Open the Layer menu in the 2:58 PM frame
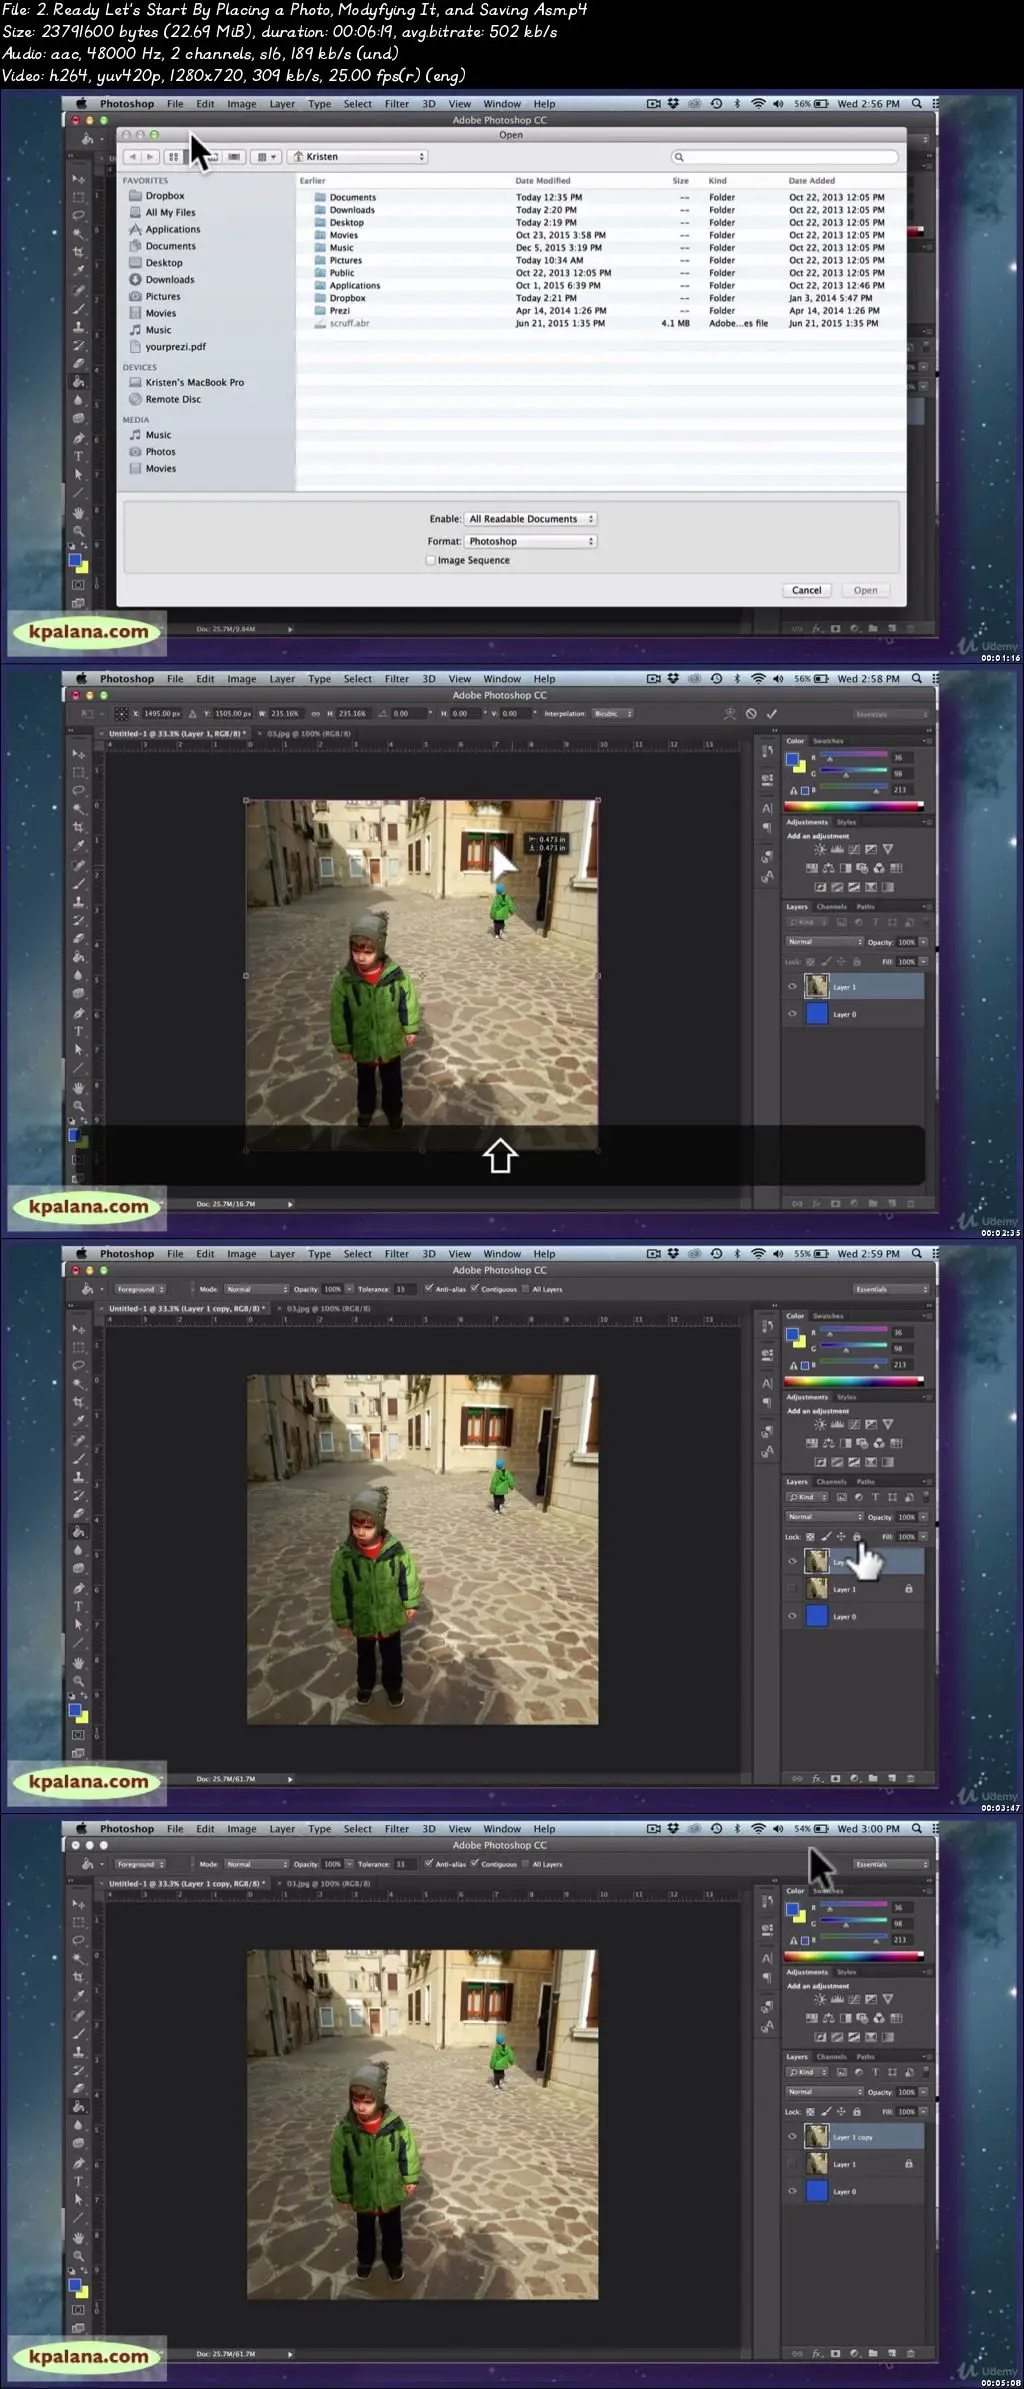Viewport: 1024px width, 2389px height. pyautogui.click(x=282, y=678)
